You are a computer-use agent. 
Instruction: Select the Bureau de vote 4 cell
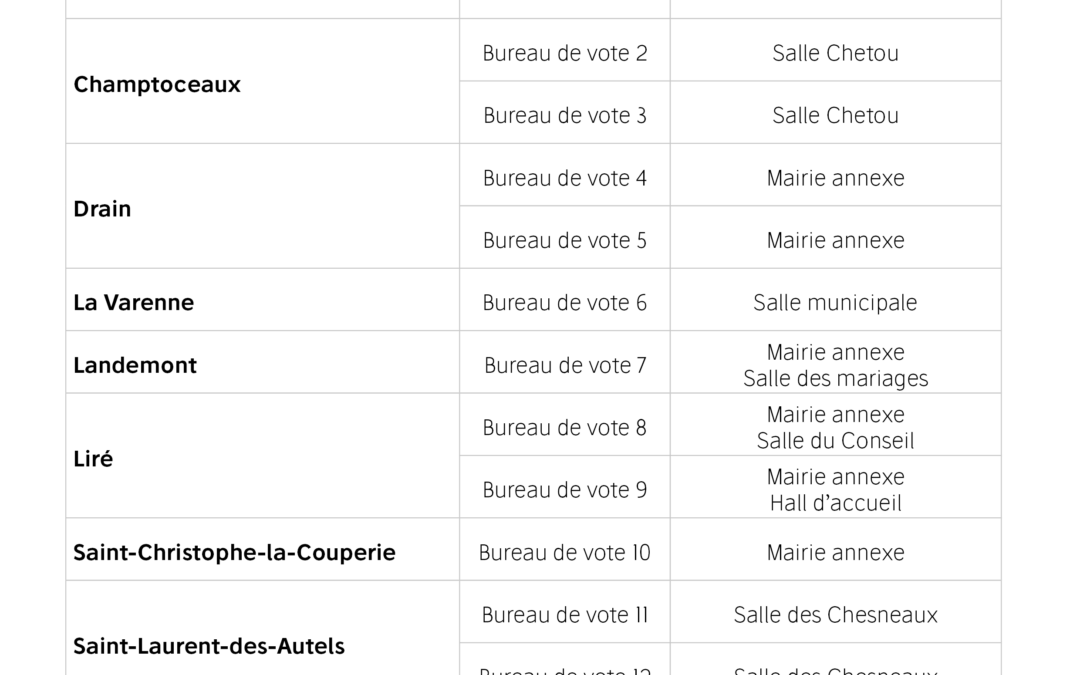(565, 178)
